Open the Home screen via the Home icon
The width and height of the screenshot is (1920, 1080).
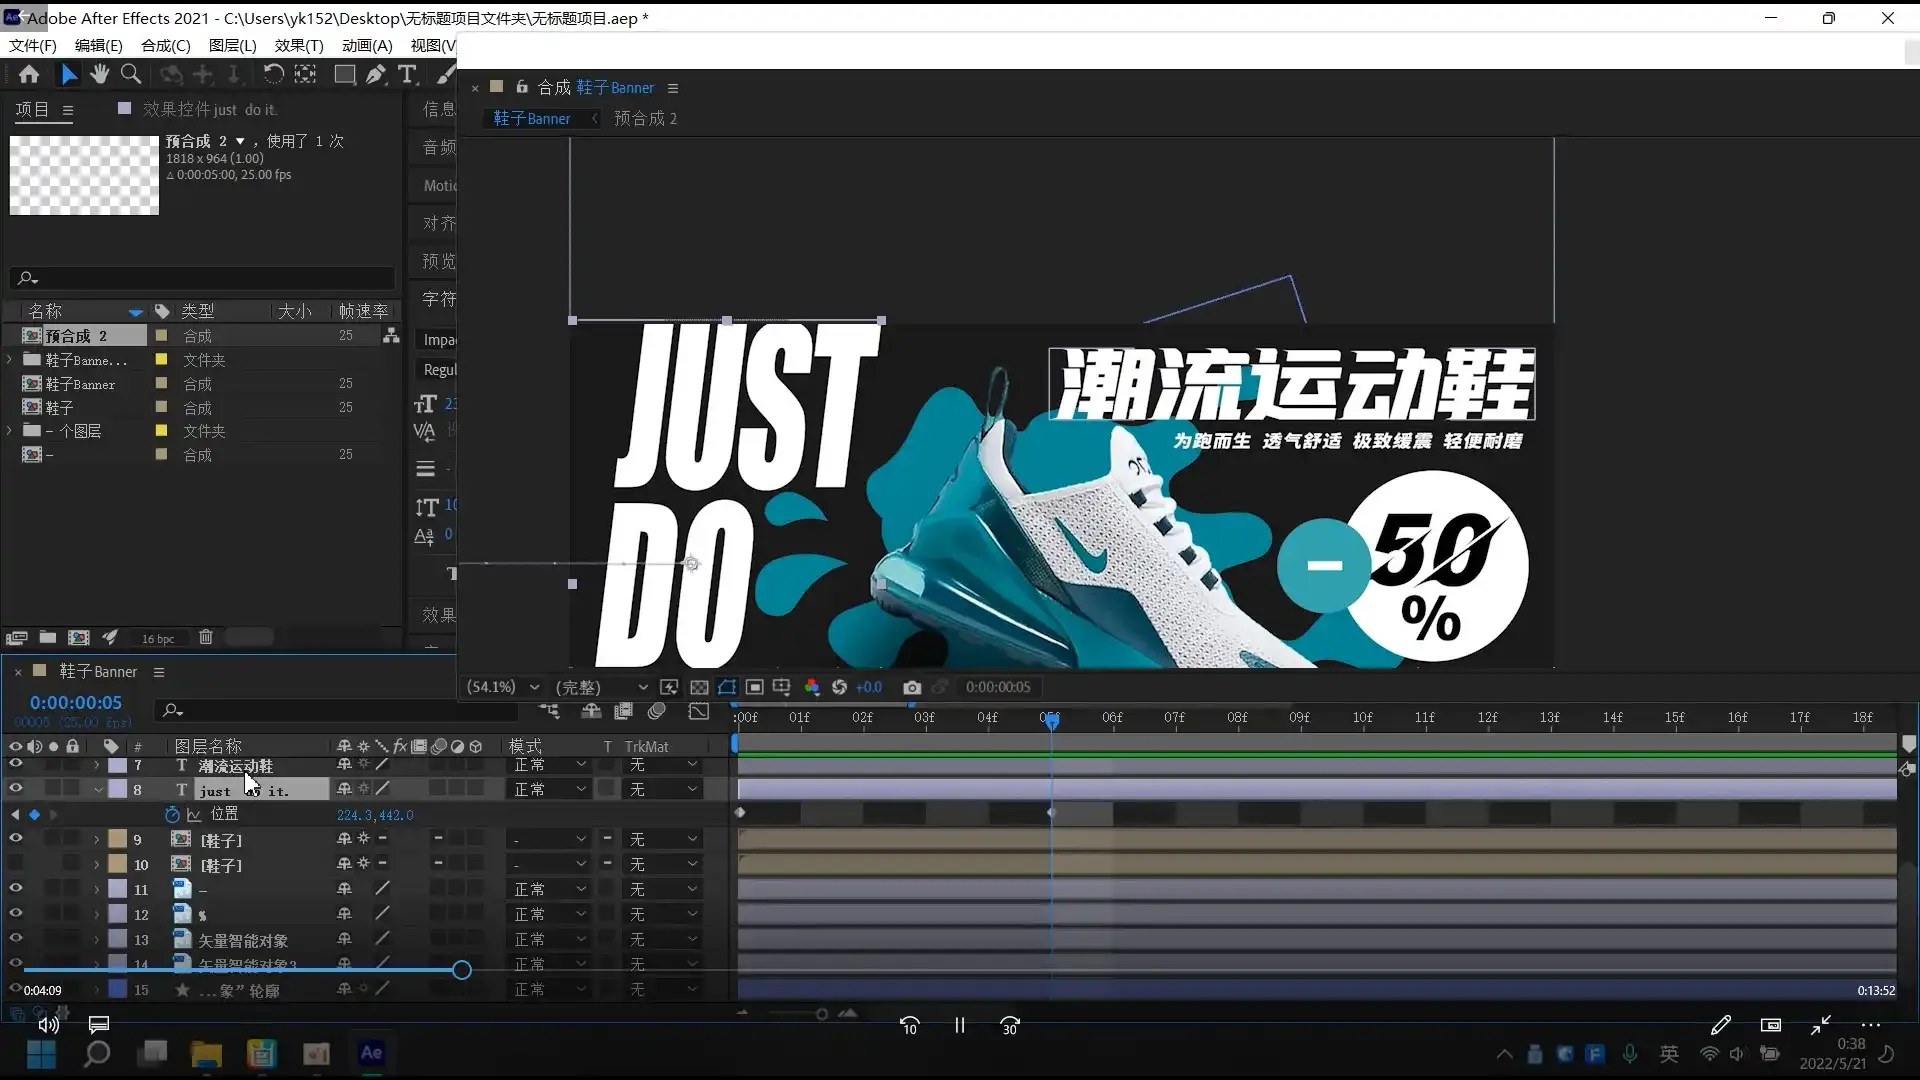[28, 74]
